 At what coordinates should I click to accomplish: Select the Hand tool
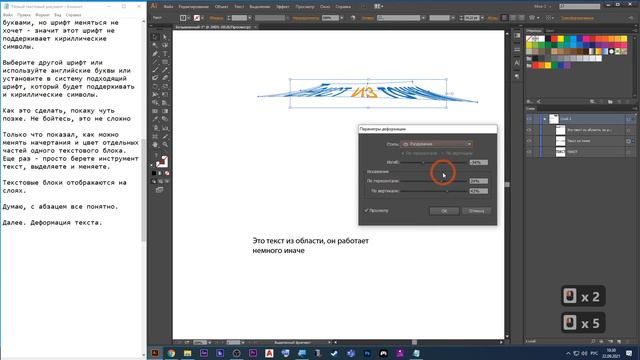click(156, 144)
